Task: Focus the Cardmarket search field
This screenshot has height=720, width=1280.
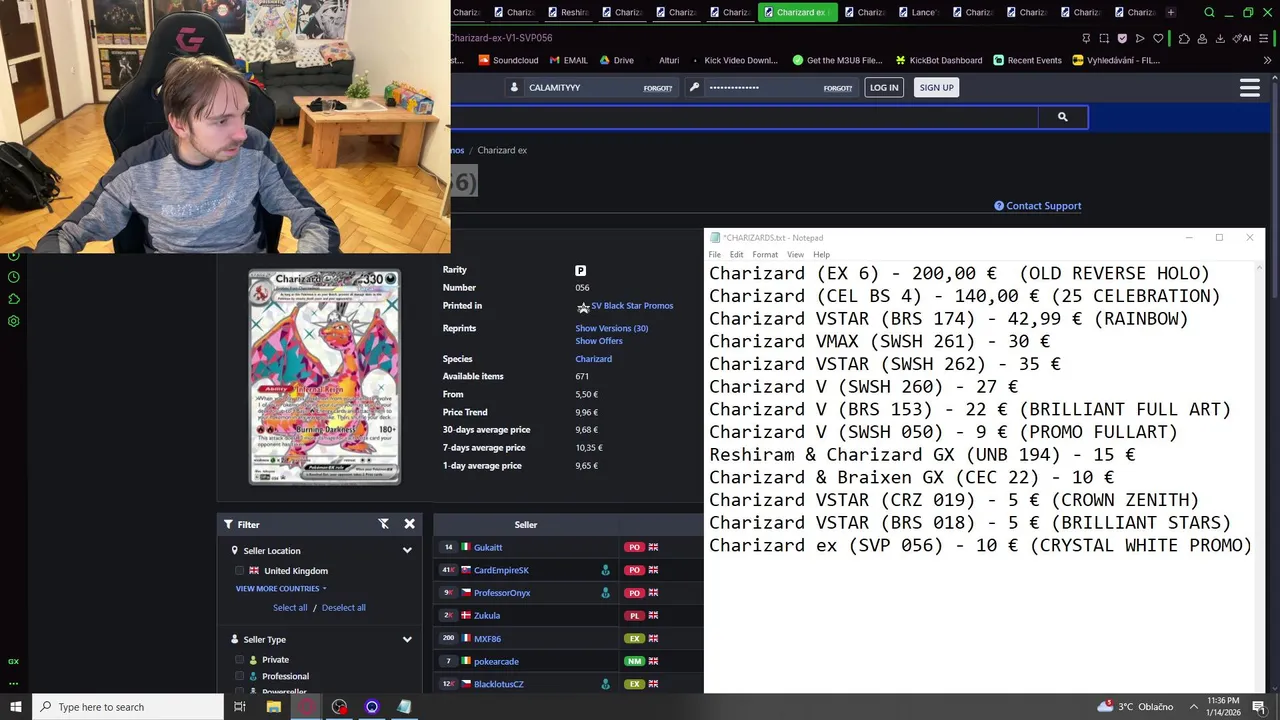Action: tap(744, 117)
